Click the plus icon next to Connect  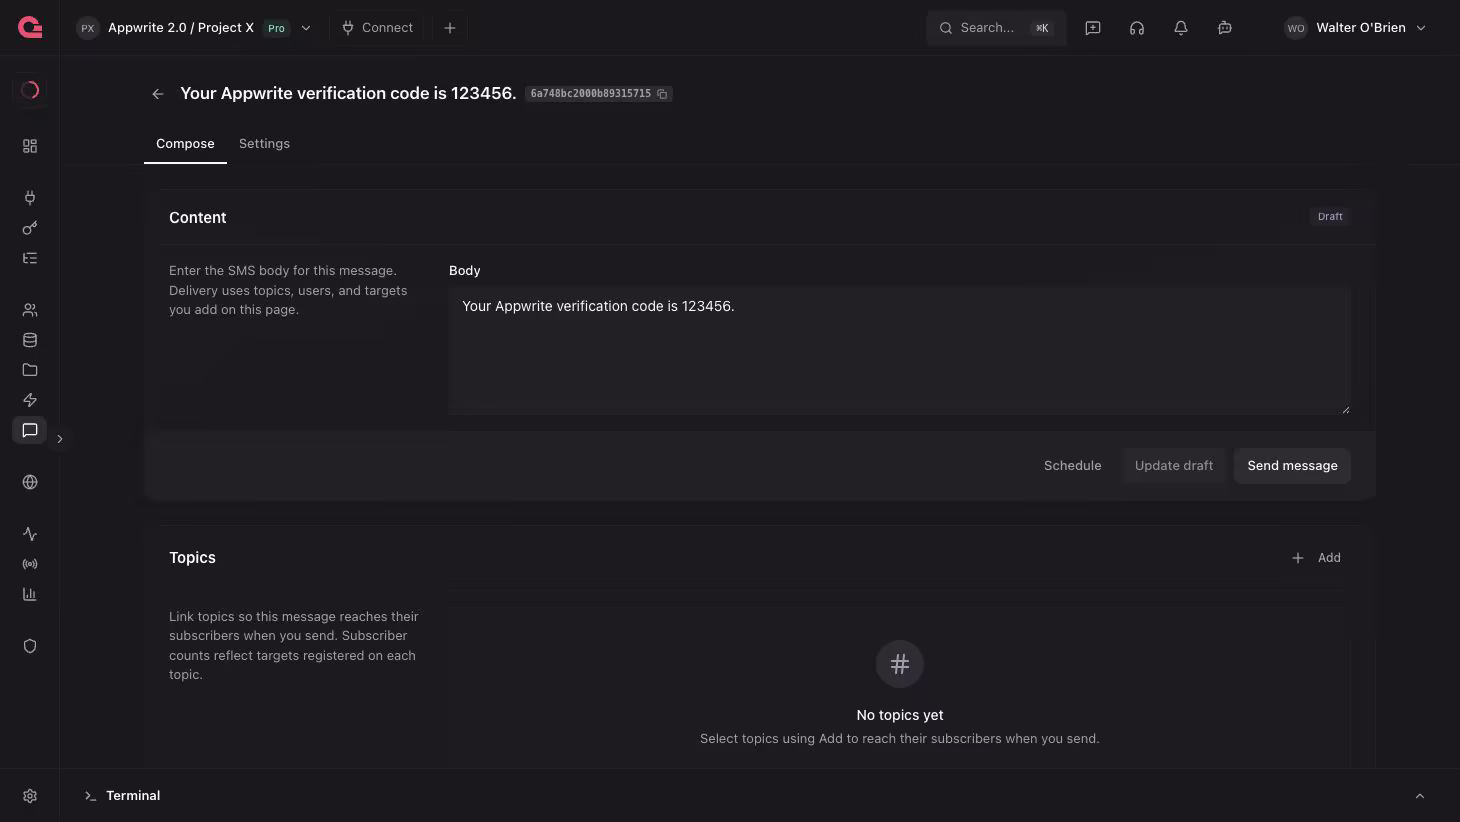pyautogui.click(x=450, y=28)
